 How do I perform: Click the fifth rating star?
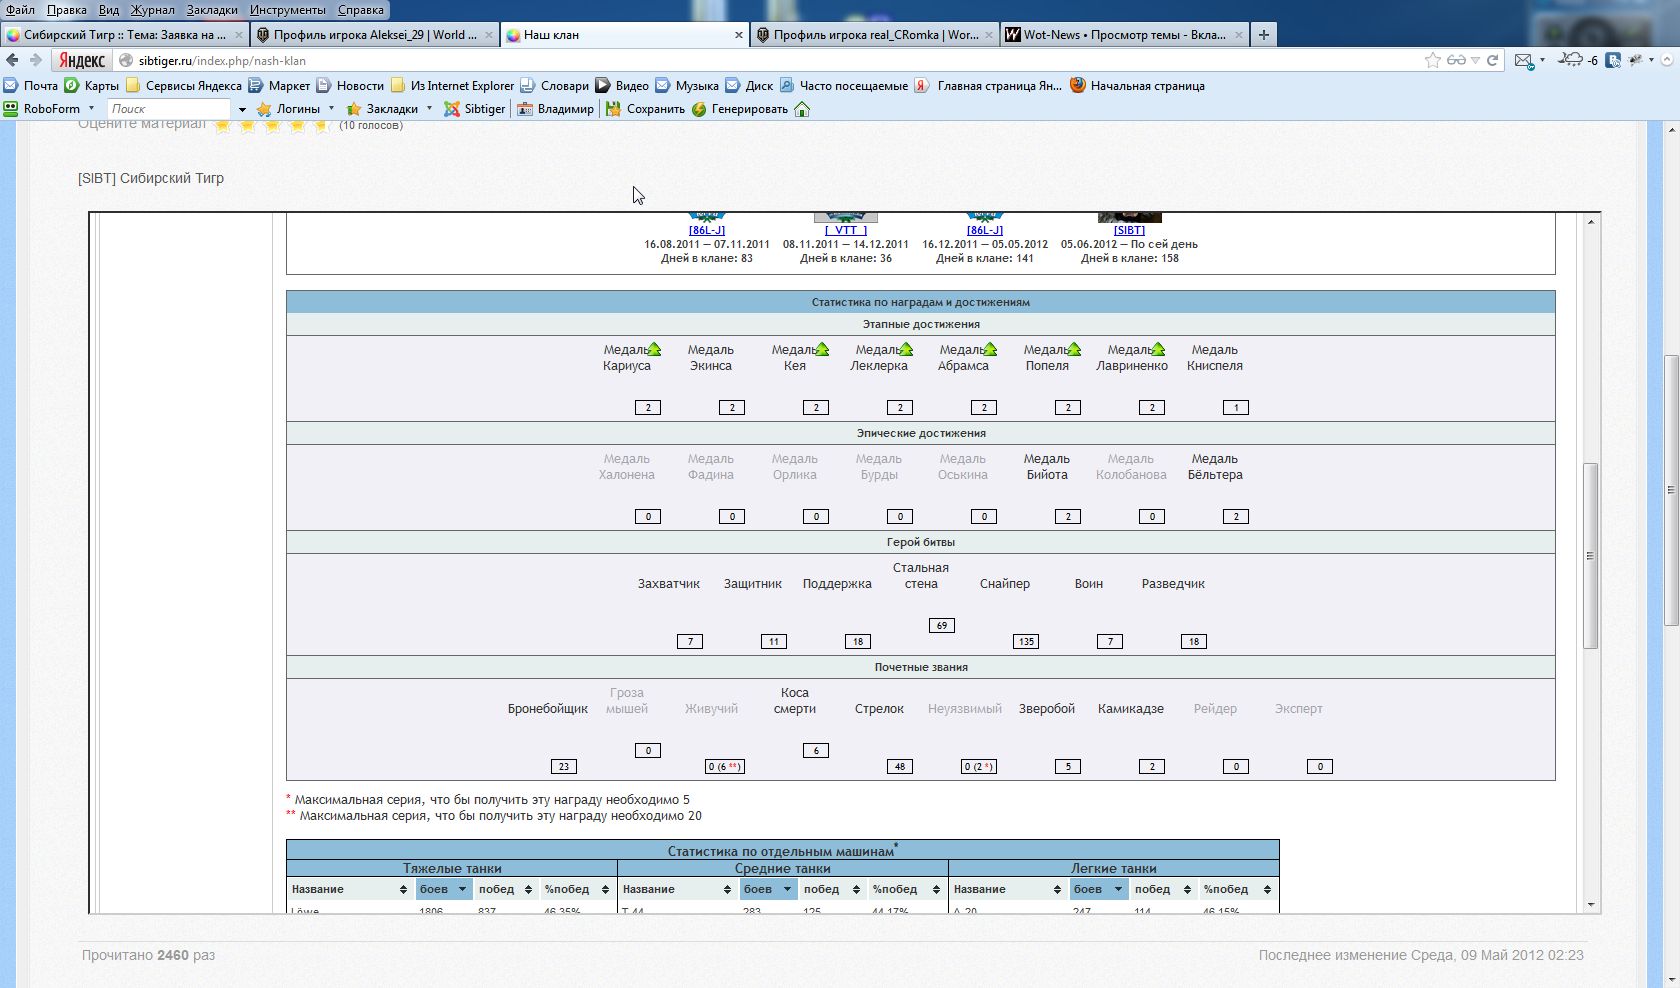321,126
